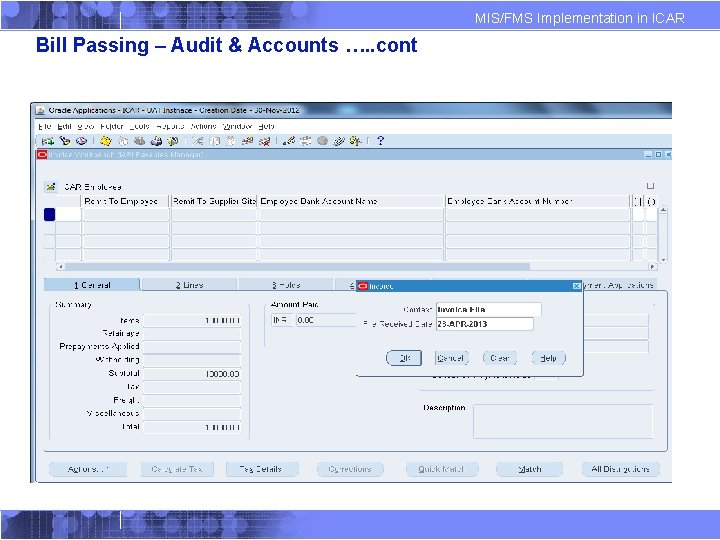Image resolution: width=720 pixels, height=540 pixels.
Task: Click the All Distributions button
Action: (x=620, y=469)
